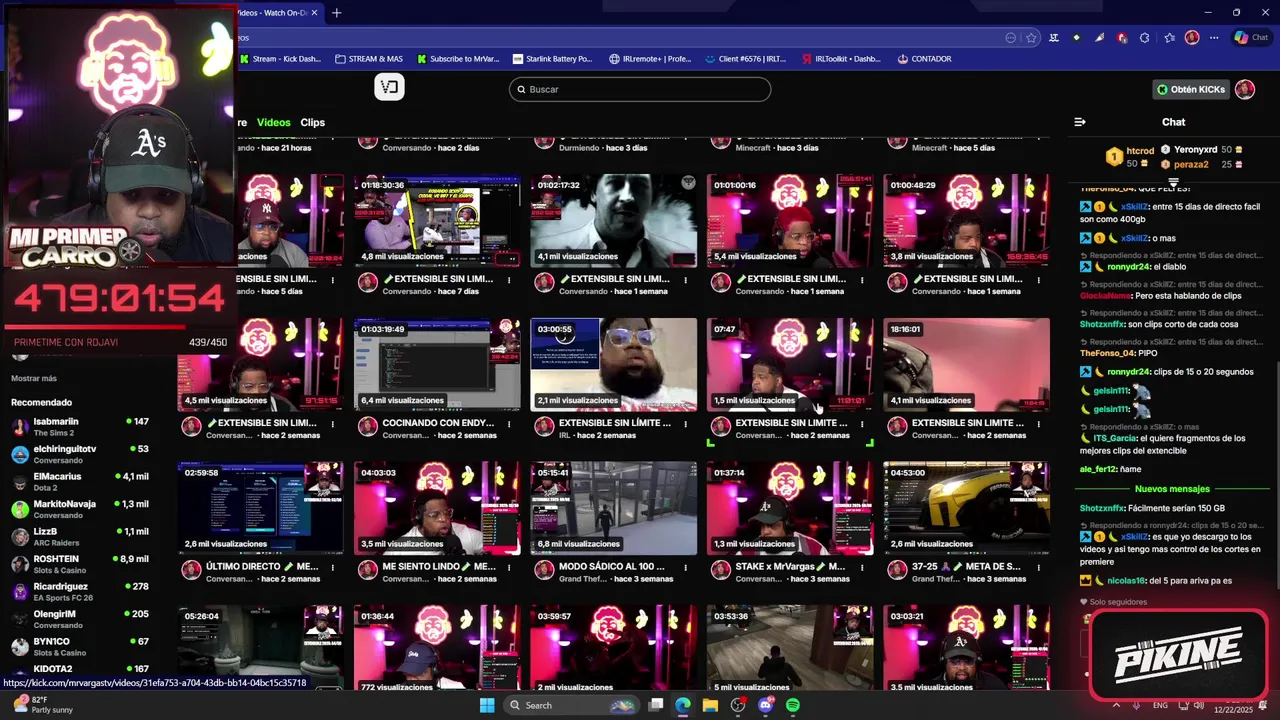The width and height of the screenshot is (1280, 720).
Task: Open the CONTADOR bookmark
Action: [x=925, y=59]
